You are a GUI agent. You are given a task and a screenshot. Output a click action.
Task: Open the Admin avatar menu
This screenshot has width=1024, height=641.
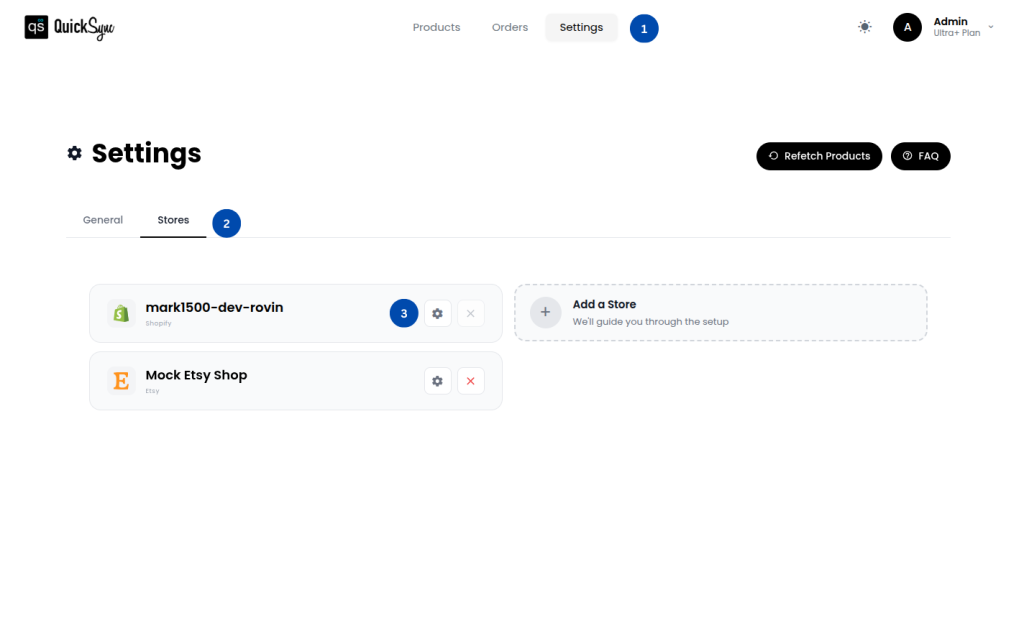coord(907,27)
